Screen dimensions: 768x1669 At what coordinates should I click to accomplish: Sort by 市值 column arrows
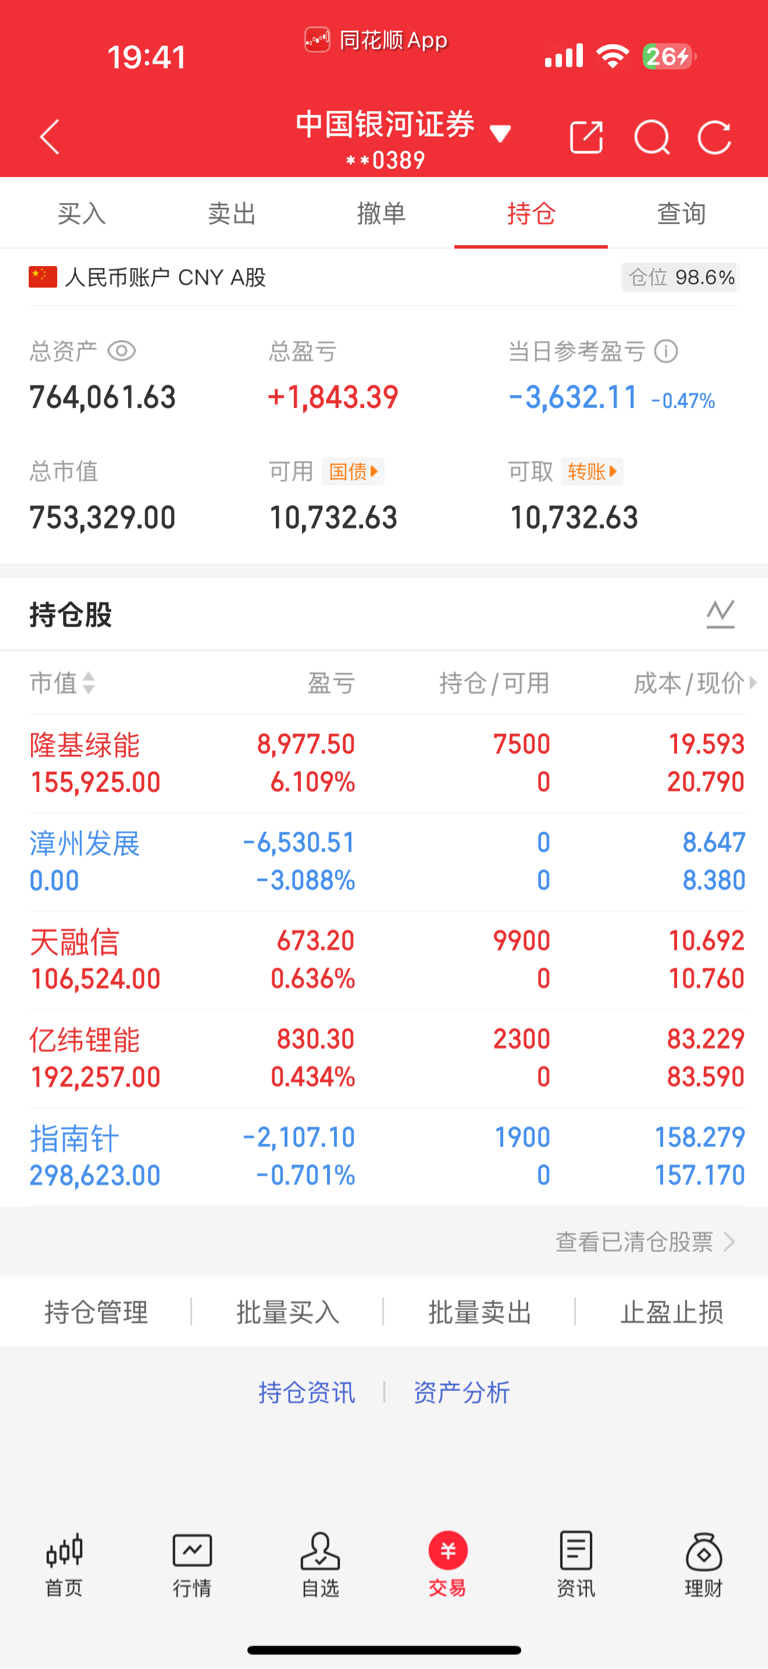click(89, 683)
